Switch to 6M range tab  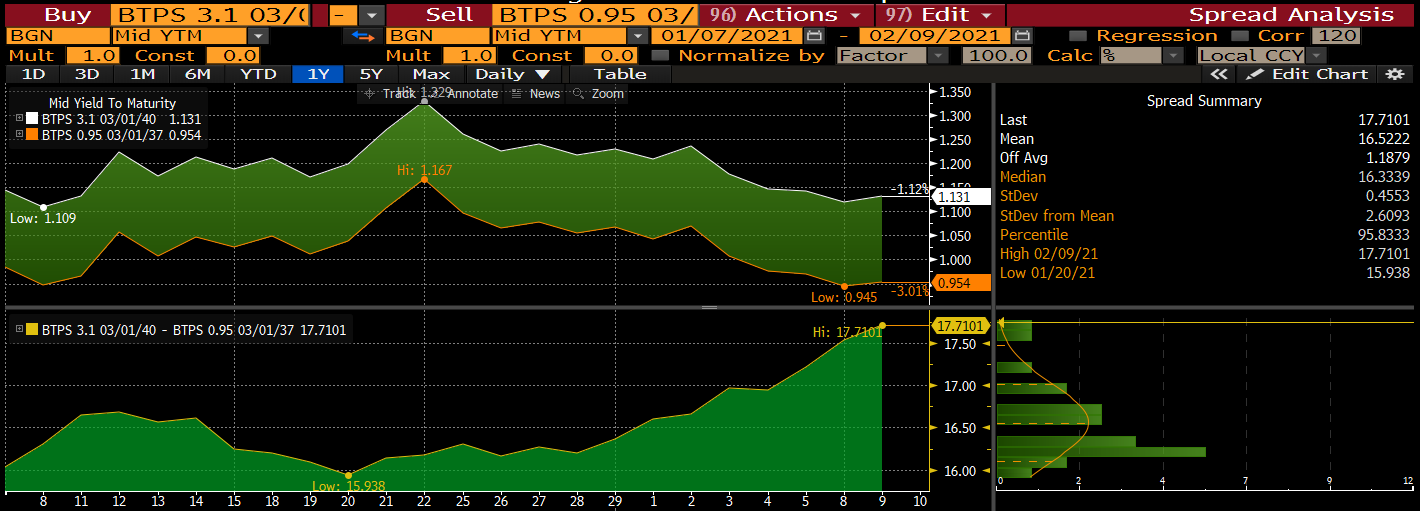[x=197, y=74]
